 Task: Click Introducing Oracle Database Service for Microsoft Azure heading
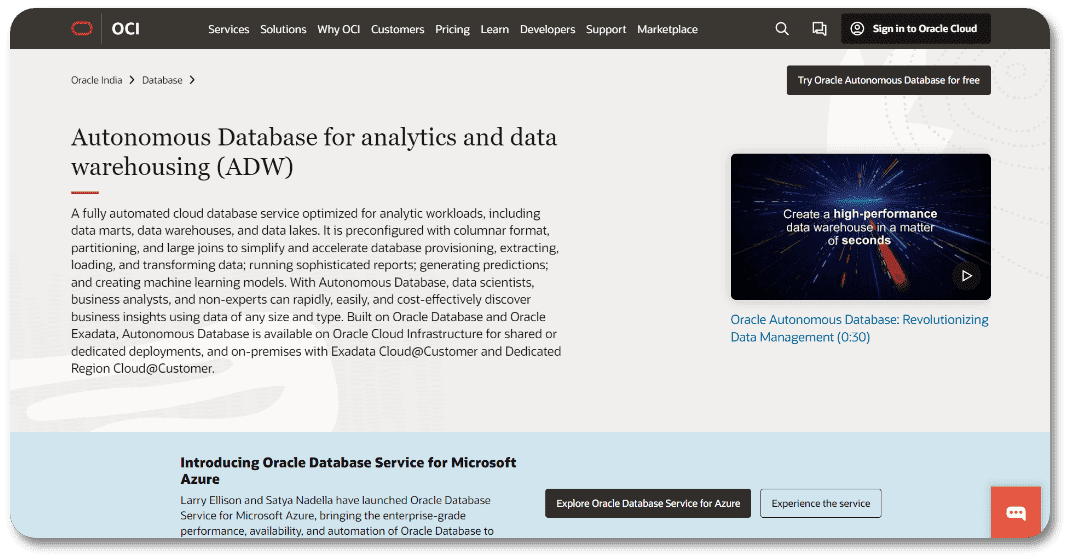tap(348, 471)
